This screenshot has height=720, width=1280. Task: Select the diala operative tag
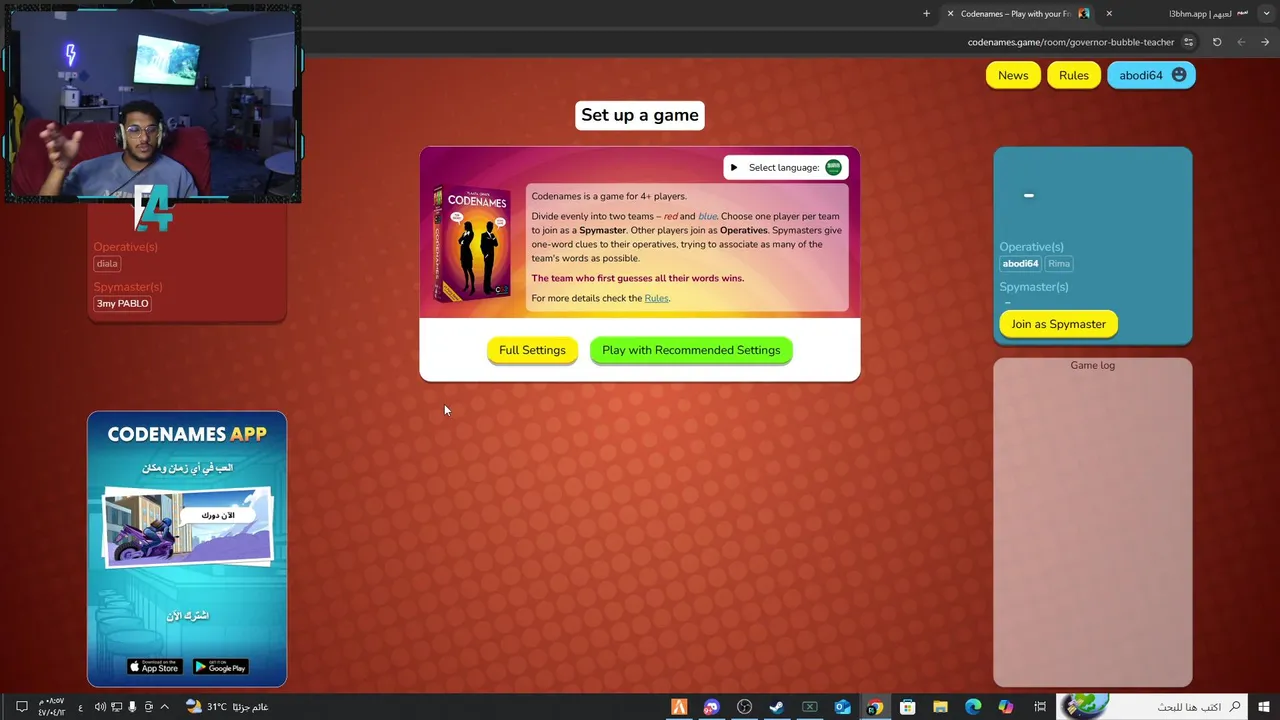107,264
